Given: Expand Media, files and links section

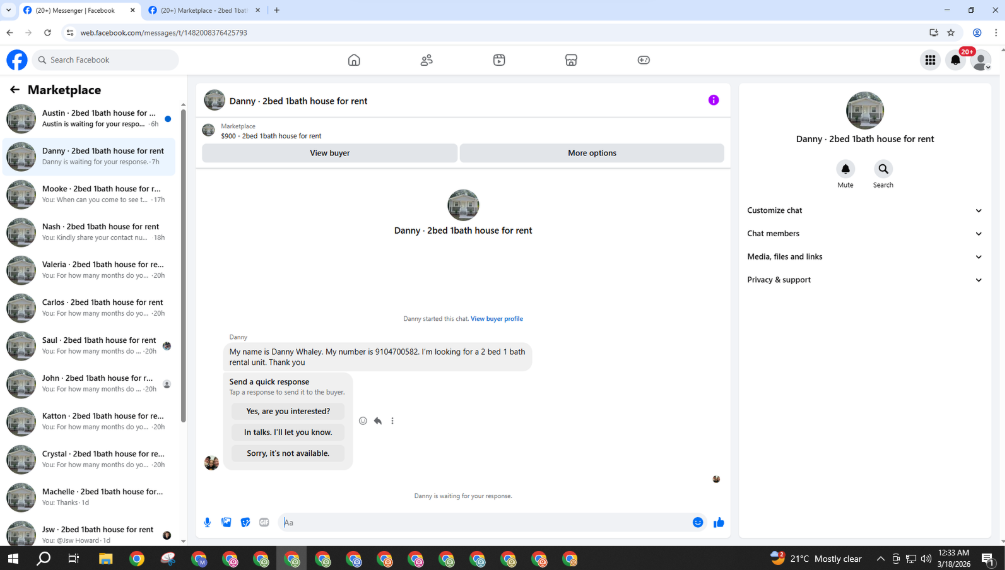Looking at the screenshot, I should tap(864, 256).
